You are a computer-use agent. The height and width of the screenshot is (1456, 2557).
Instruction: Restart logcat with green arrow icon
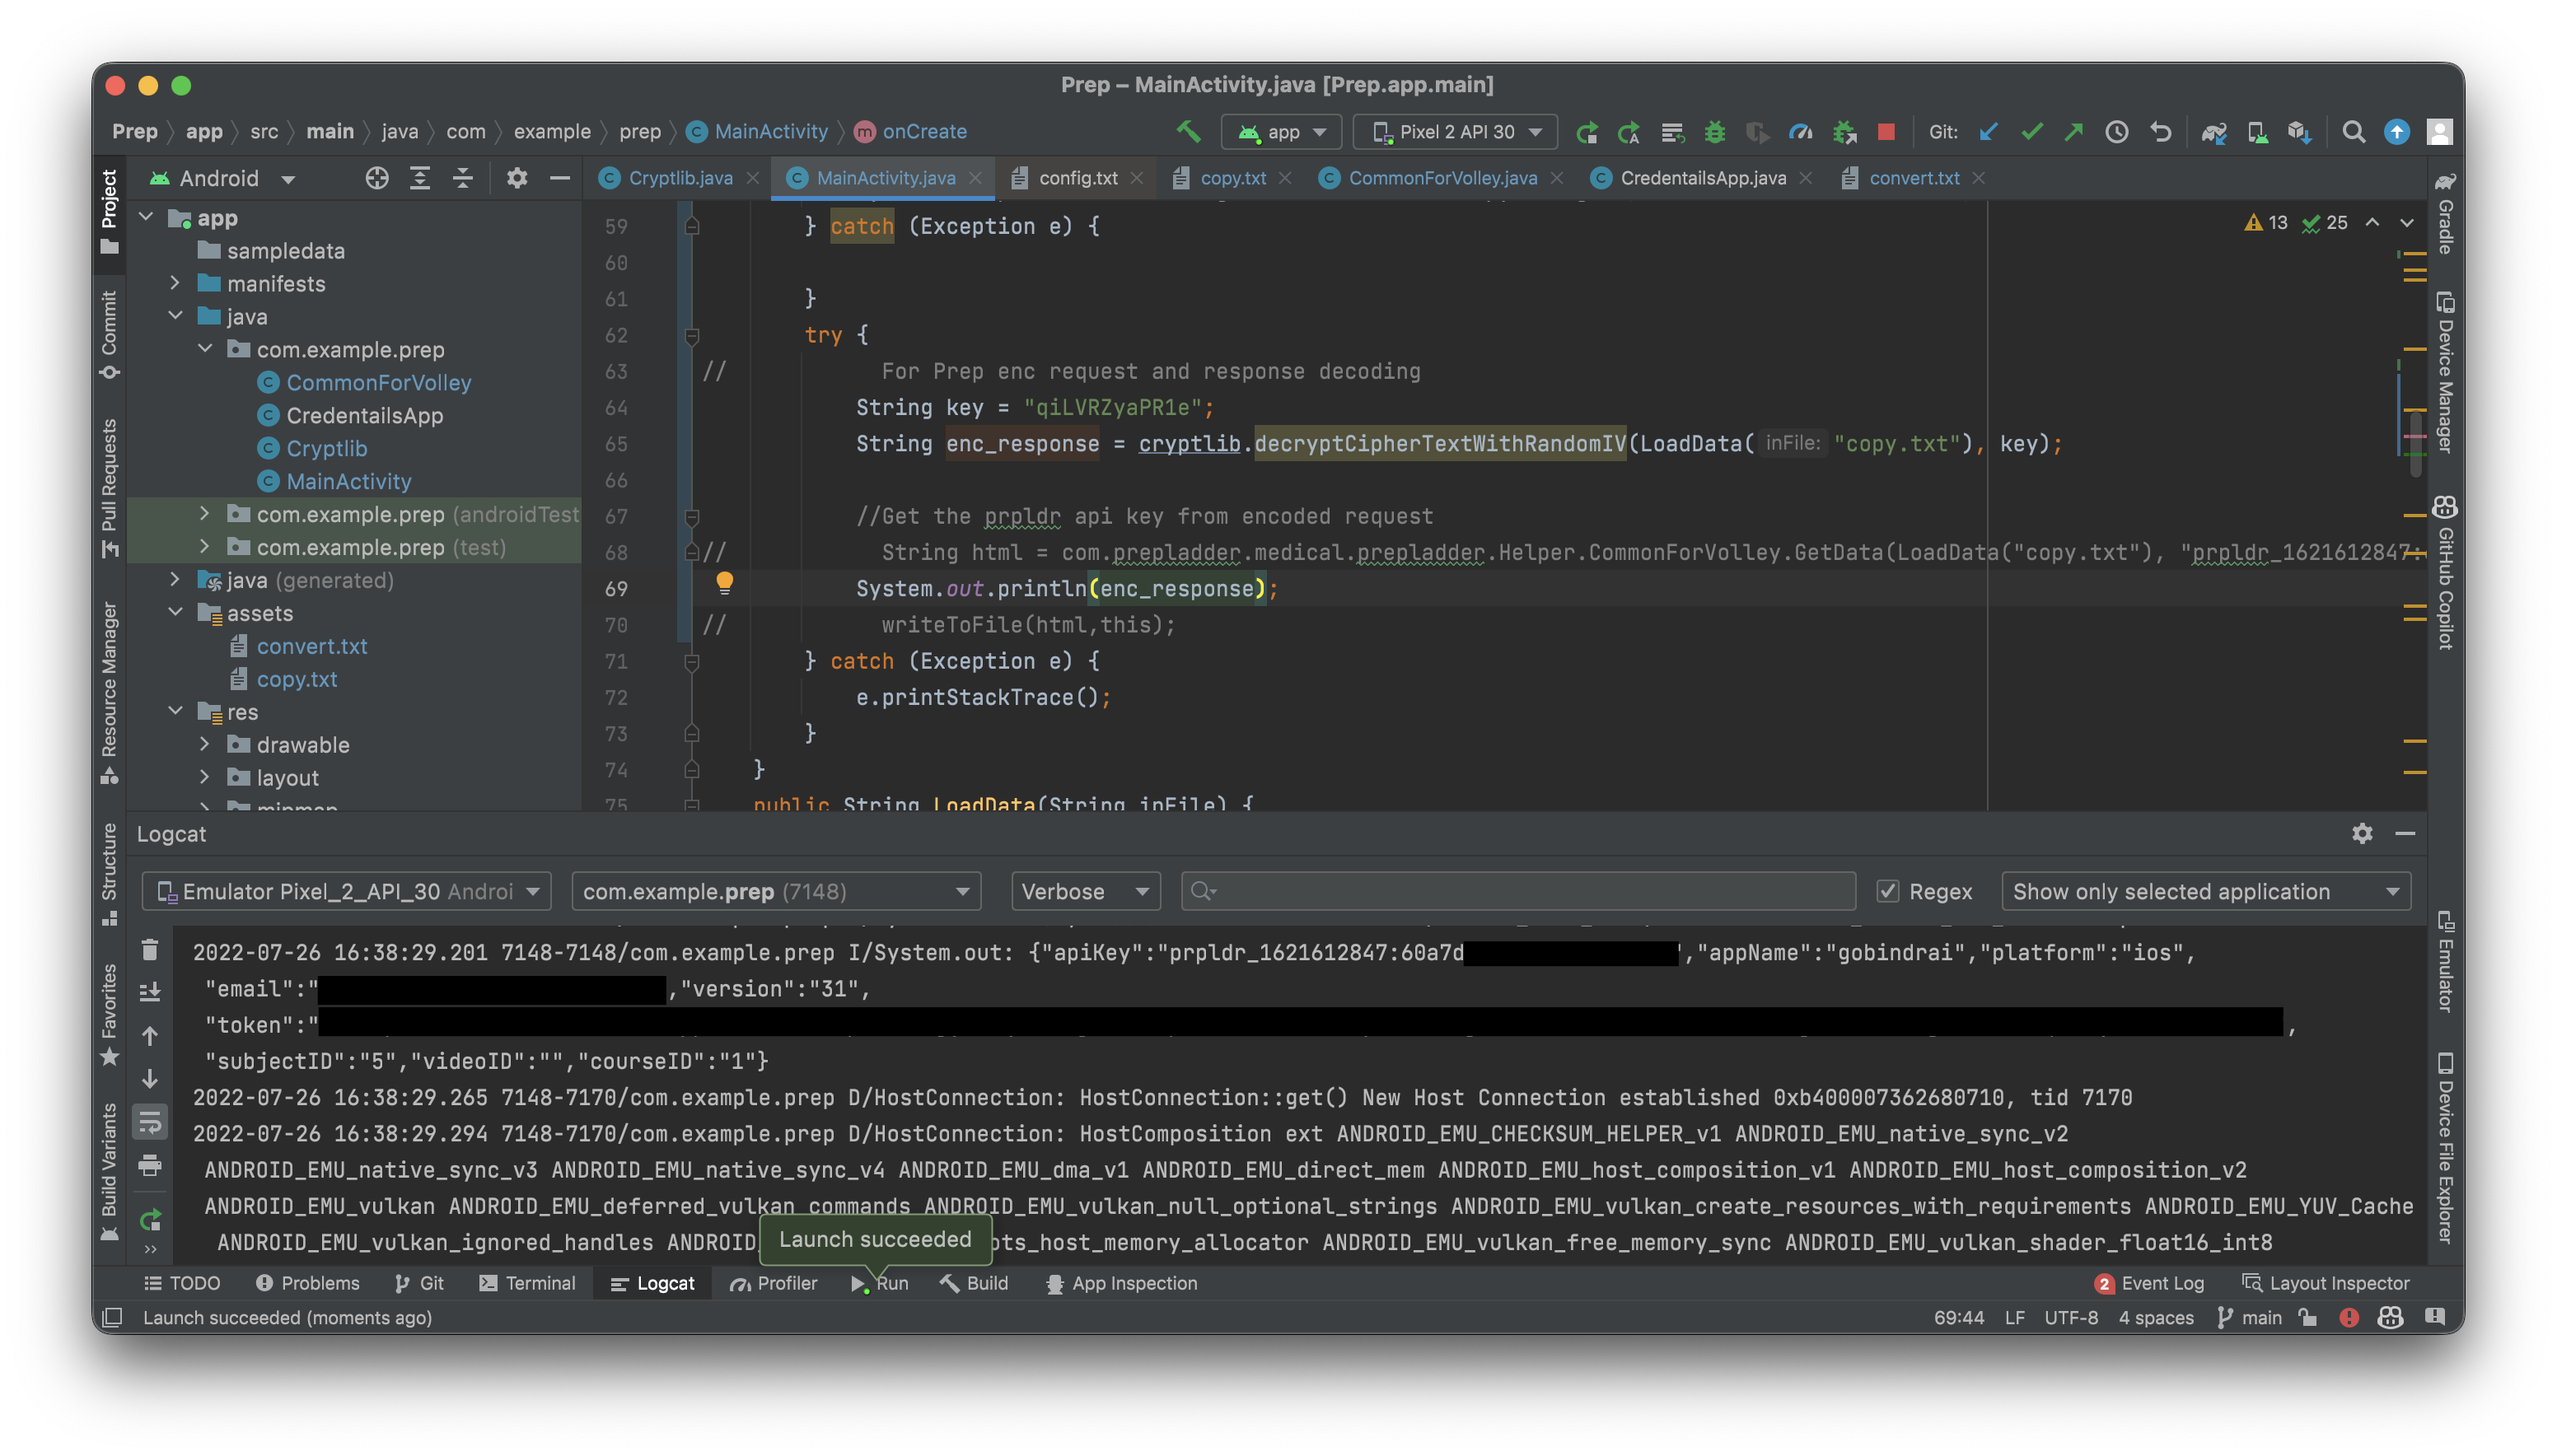coord(150,1220)
